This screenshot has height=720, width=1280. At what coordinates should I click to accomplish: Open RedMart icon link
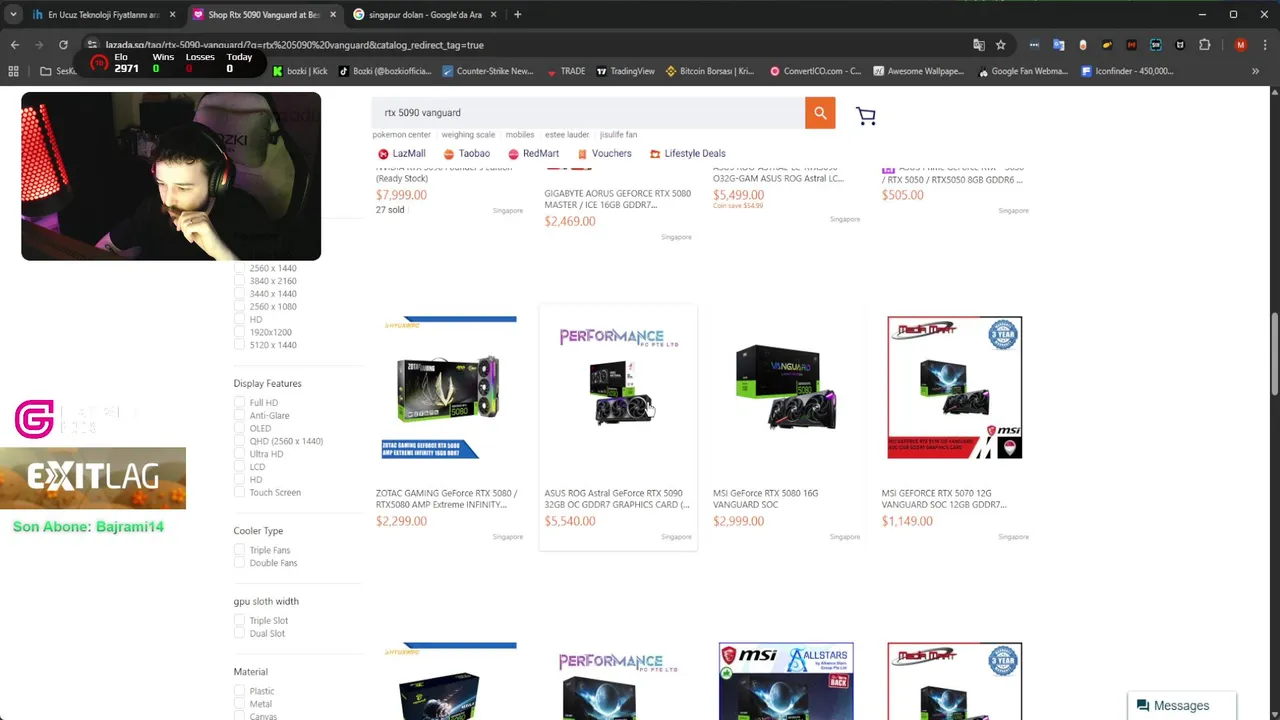tap(533, 154)
